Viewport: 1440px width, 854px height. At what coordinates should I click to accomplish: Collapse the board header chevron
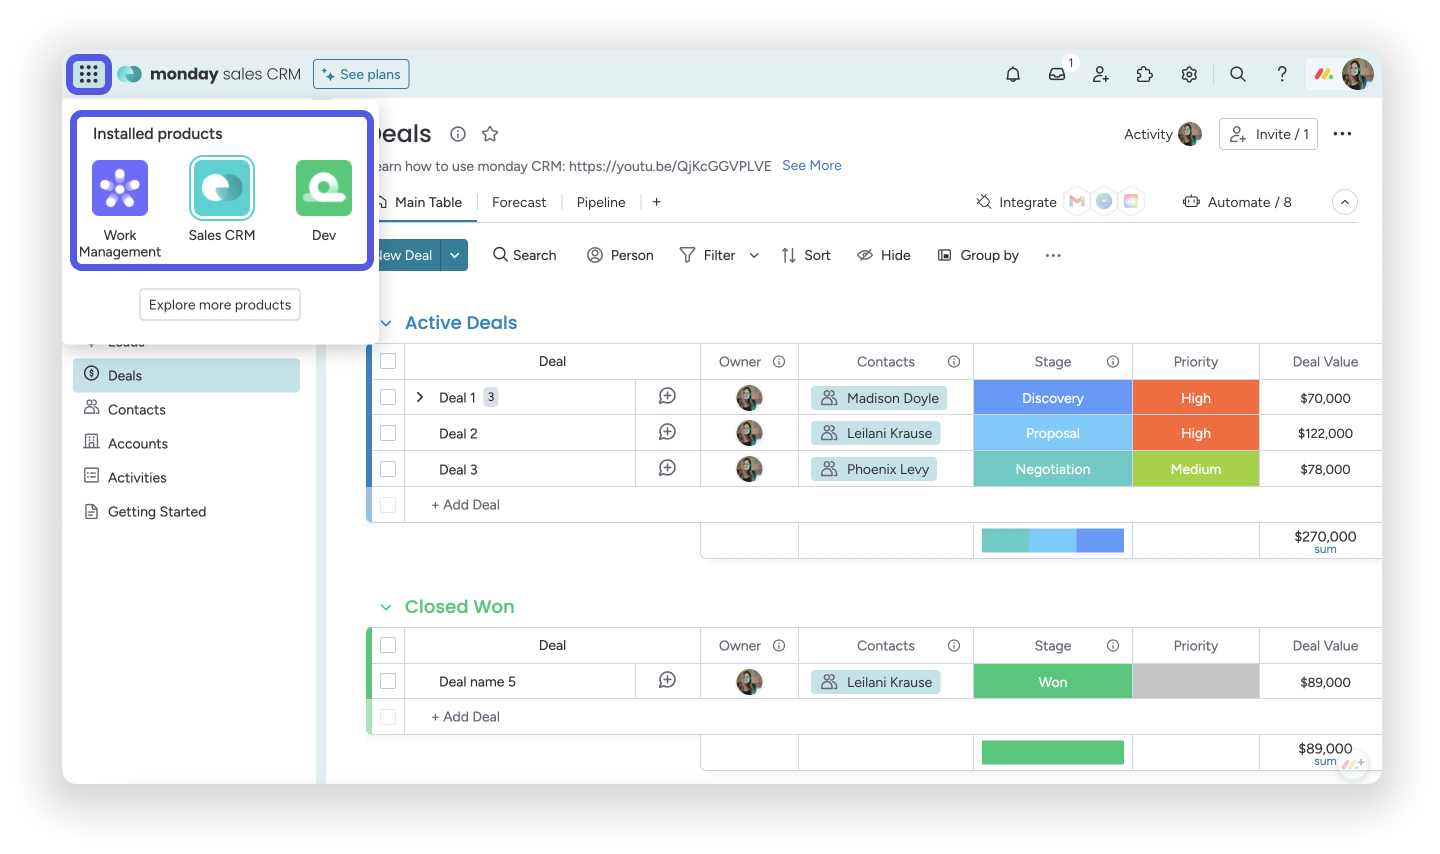(x=1345, y=202)
